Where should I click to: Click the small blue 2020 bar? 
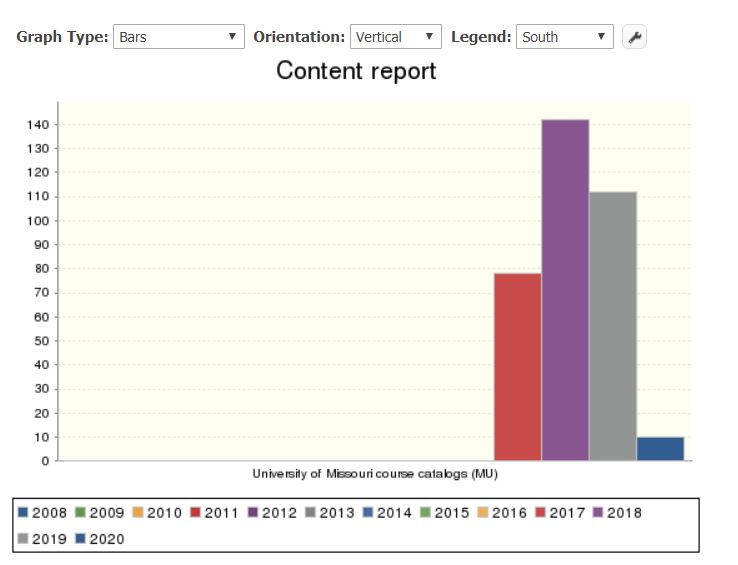tap(660, 448)
